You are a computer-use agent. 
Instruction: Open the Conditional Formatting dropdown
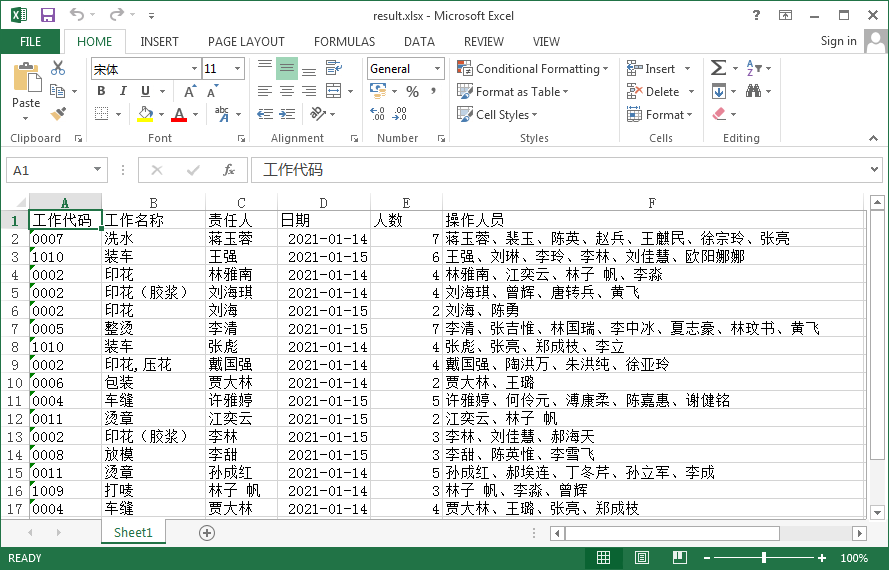pyautogui.click(x=533, y=69)
